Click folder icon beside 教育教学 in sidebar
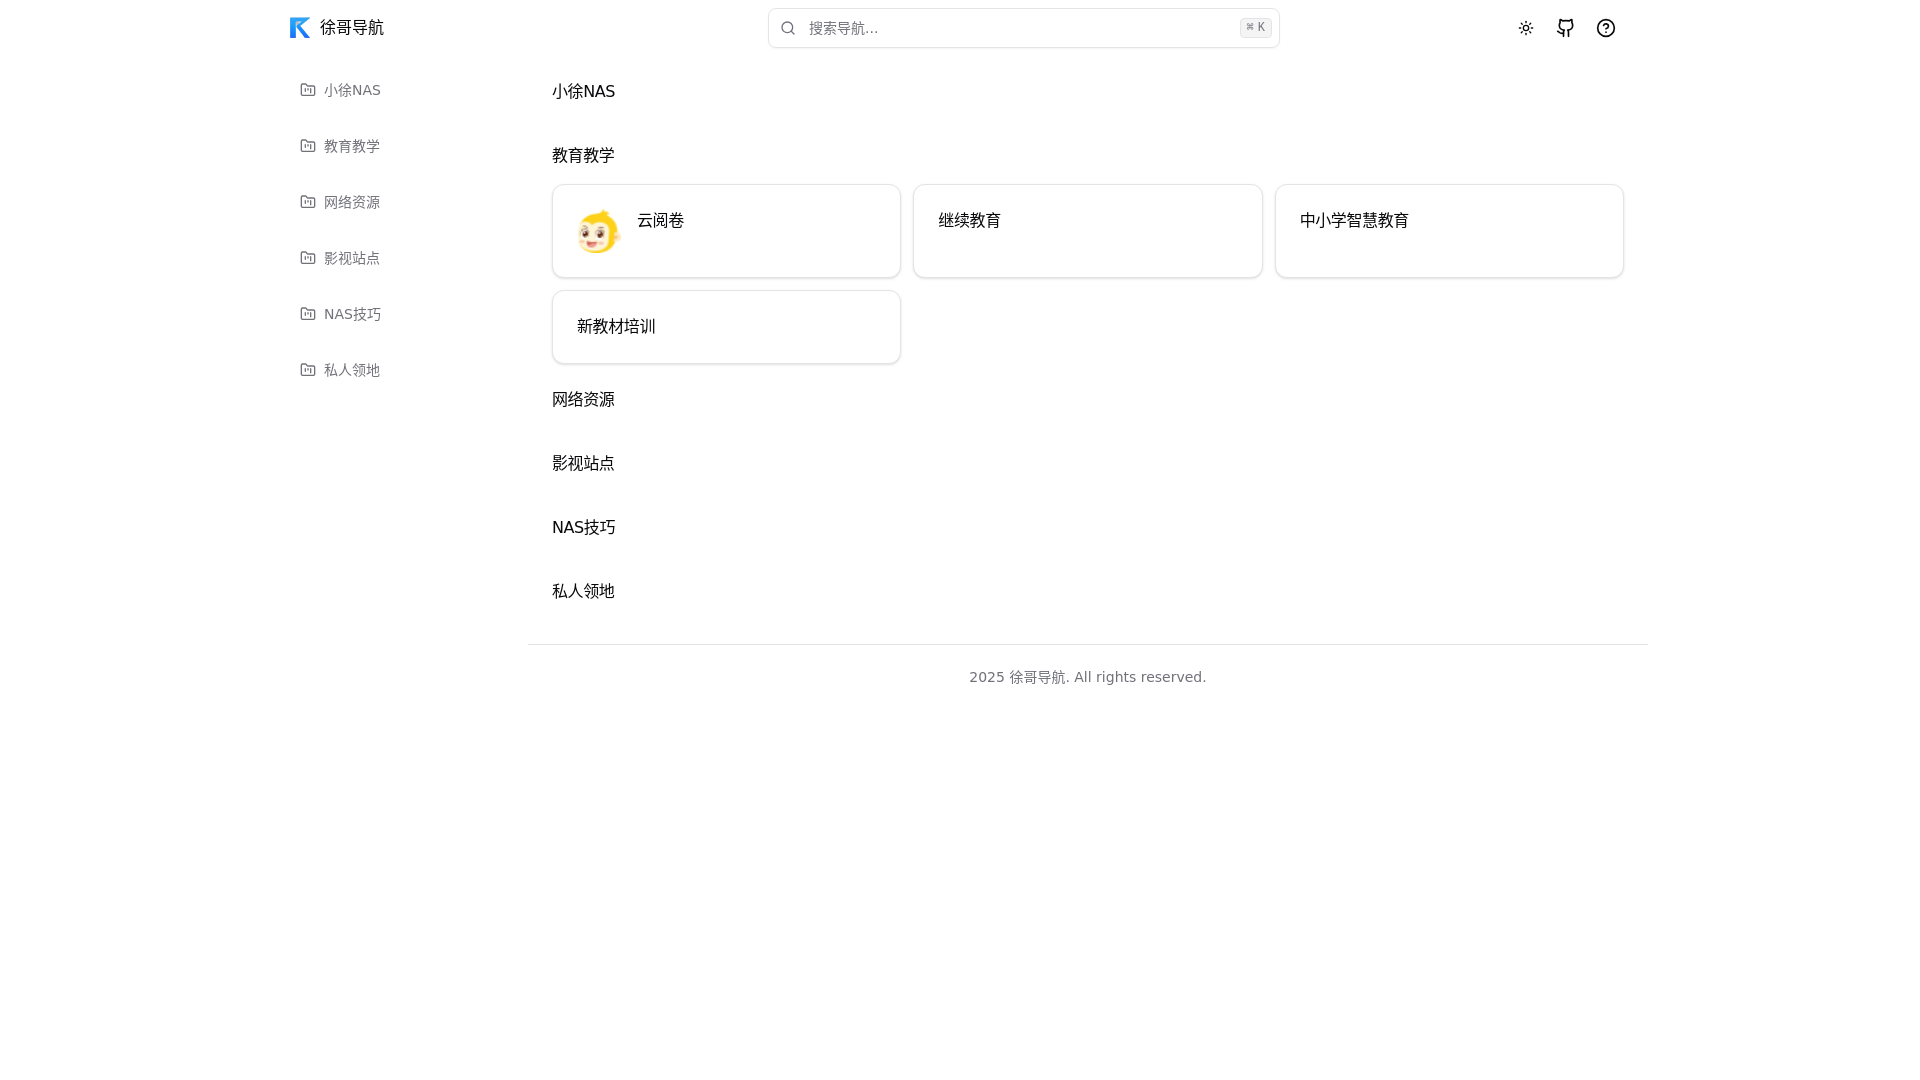Screen dimensions: 1920x1080 point(308,146)
